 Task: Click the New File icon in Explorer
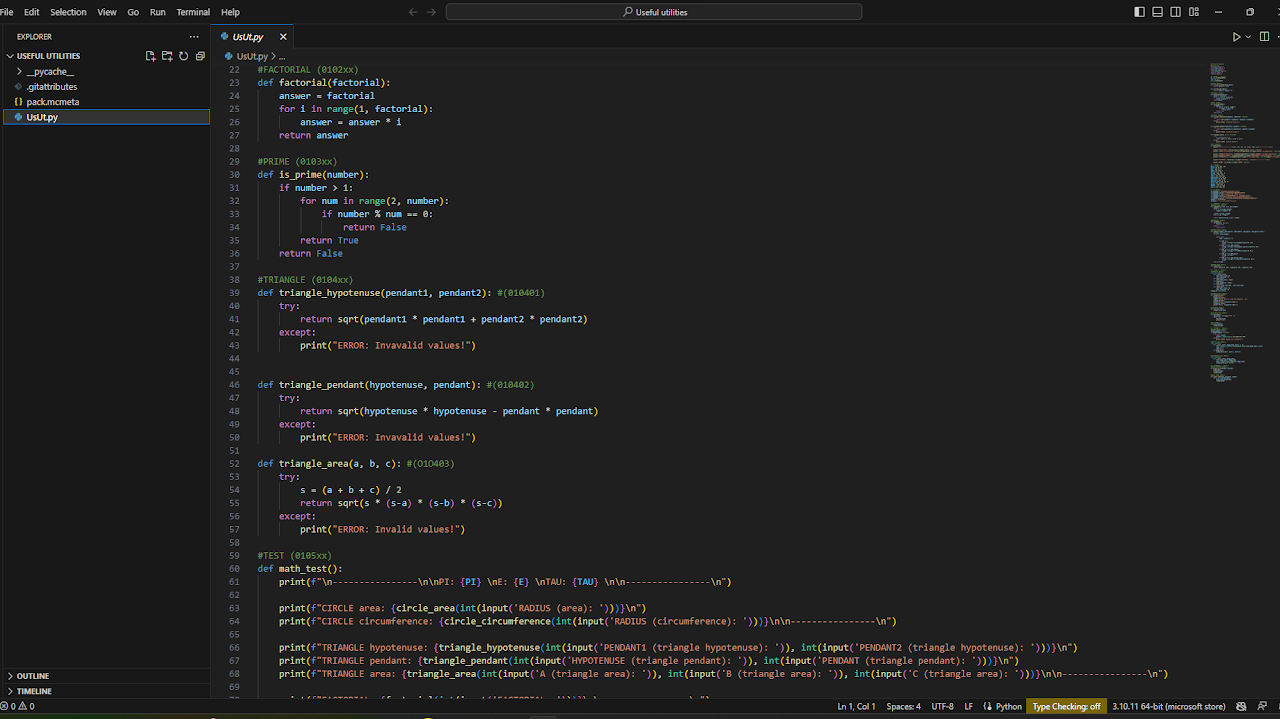[x=150, y=56]
